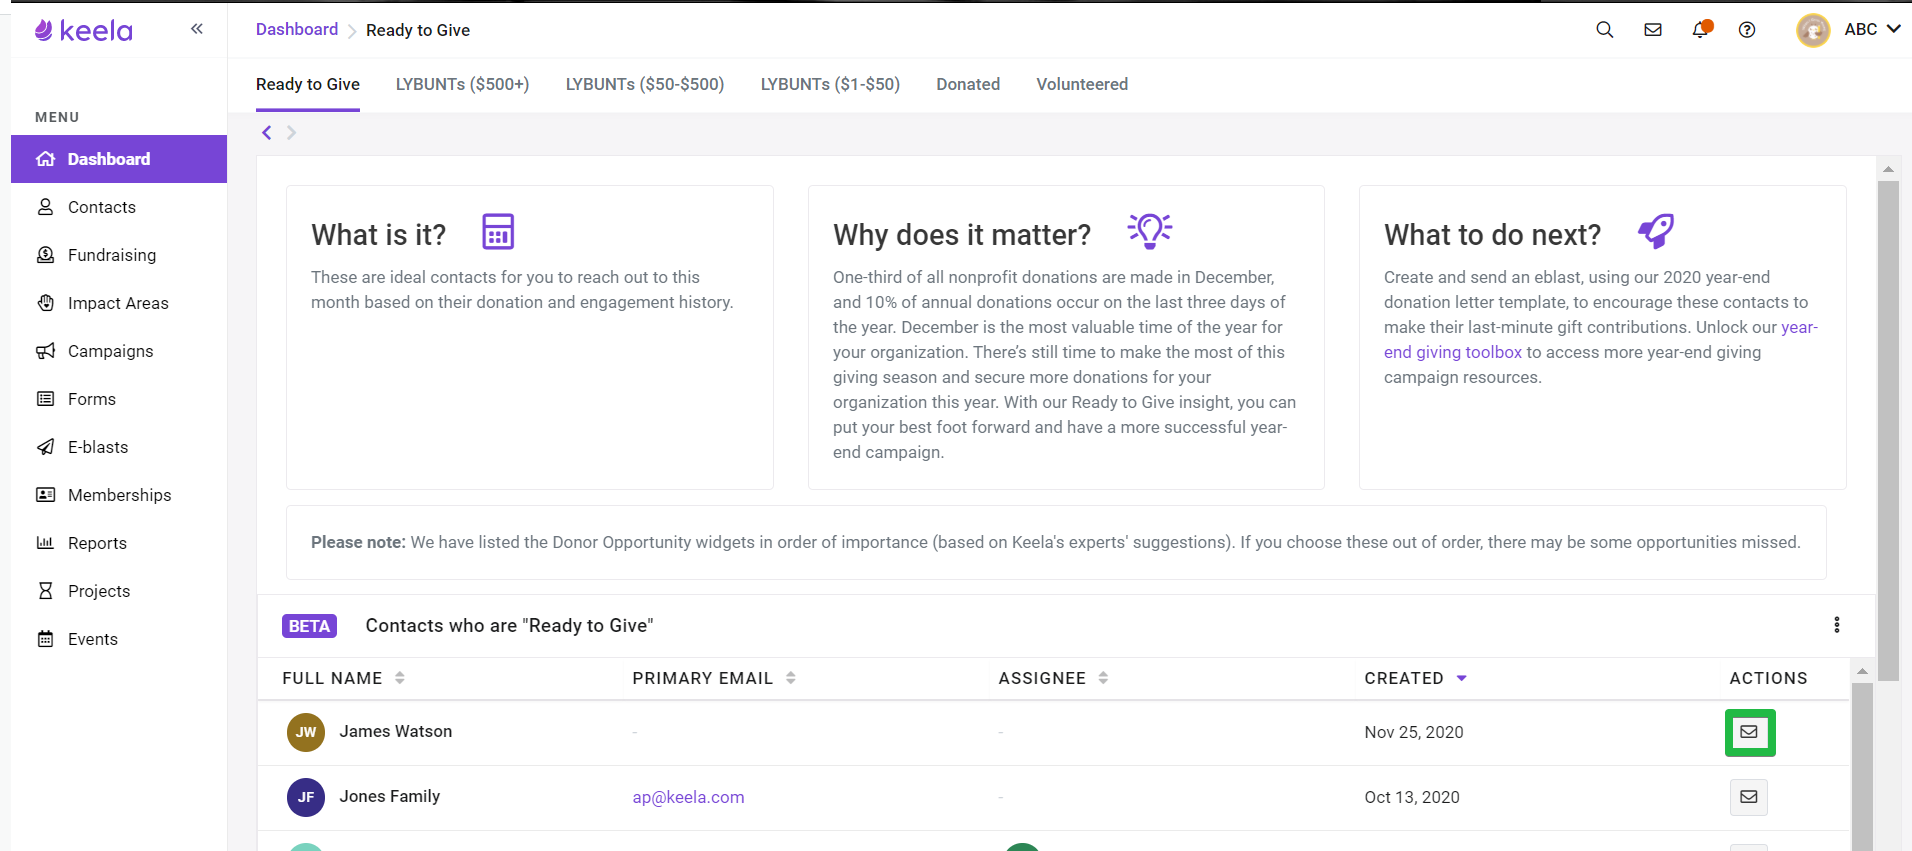1912x851 pixels.
Task: Sort by Full Name column
Action: [x=343, y=678]
